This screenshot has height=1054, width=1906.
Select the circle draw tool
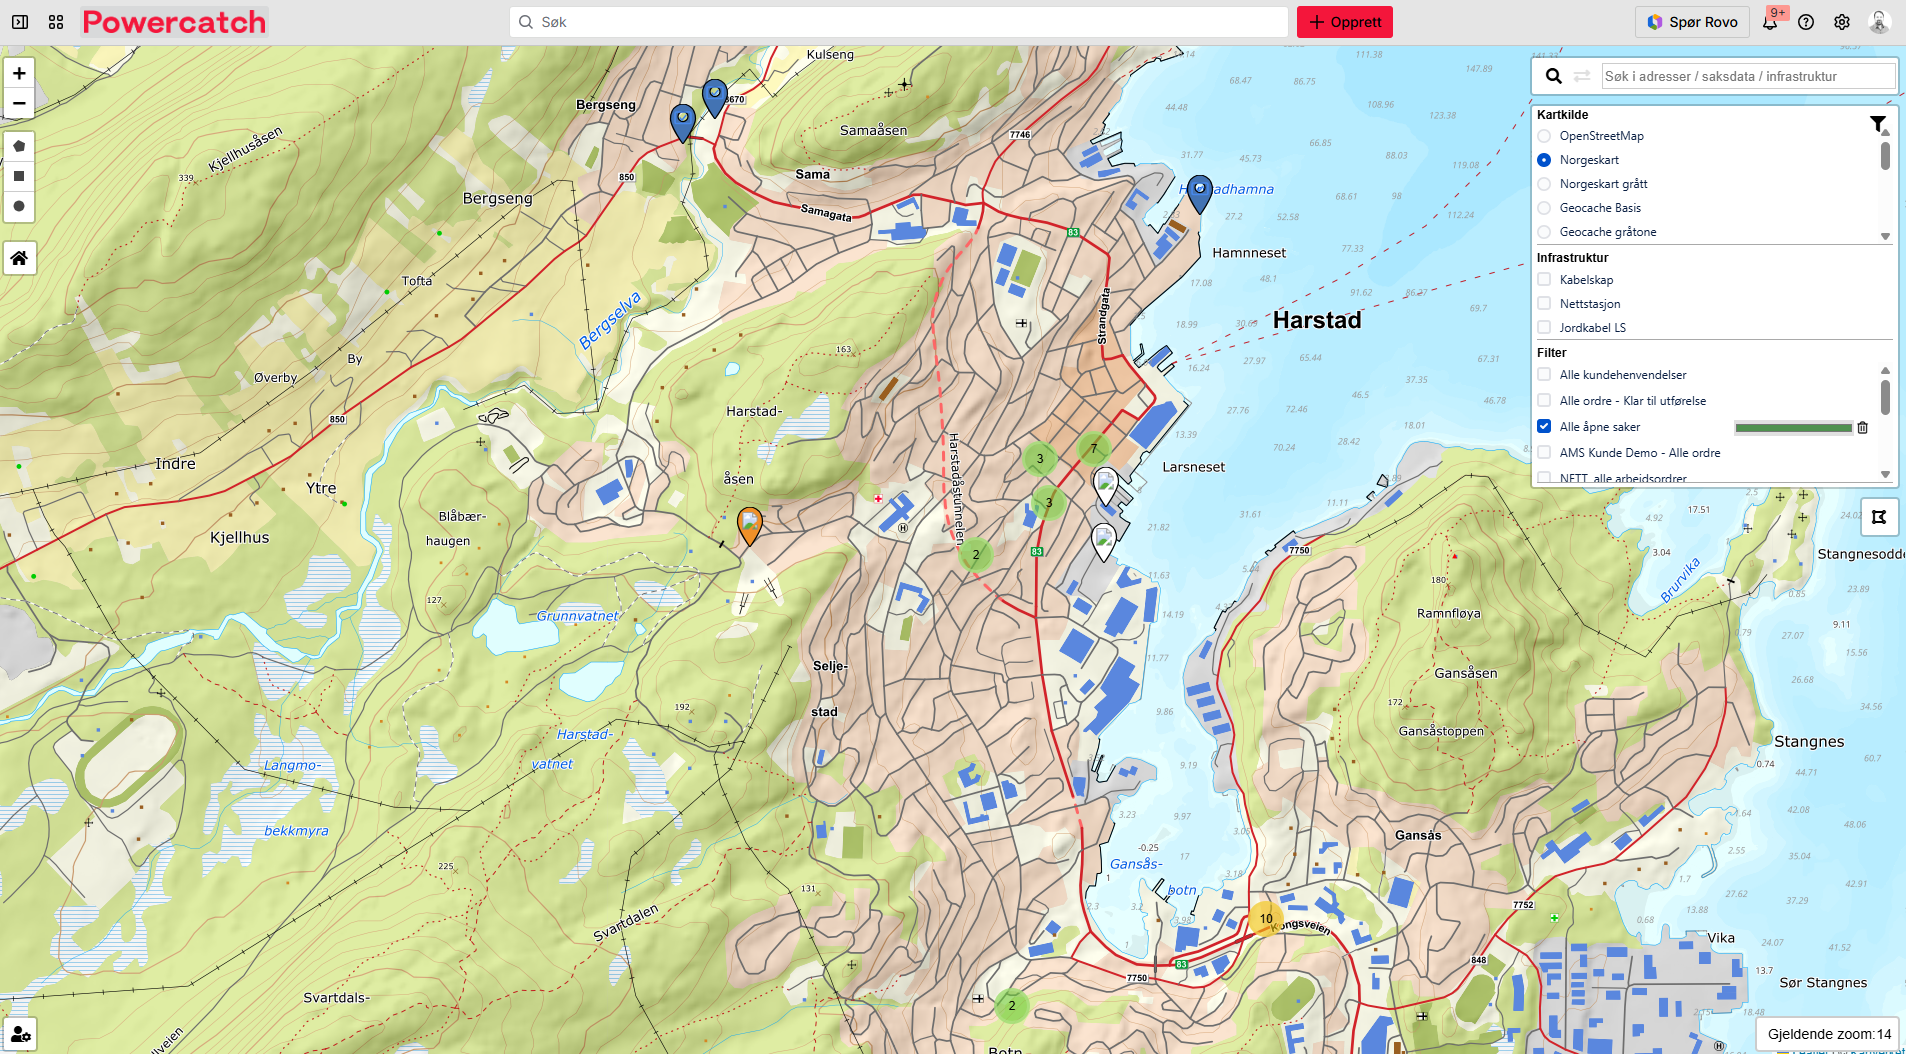(19, 206)
